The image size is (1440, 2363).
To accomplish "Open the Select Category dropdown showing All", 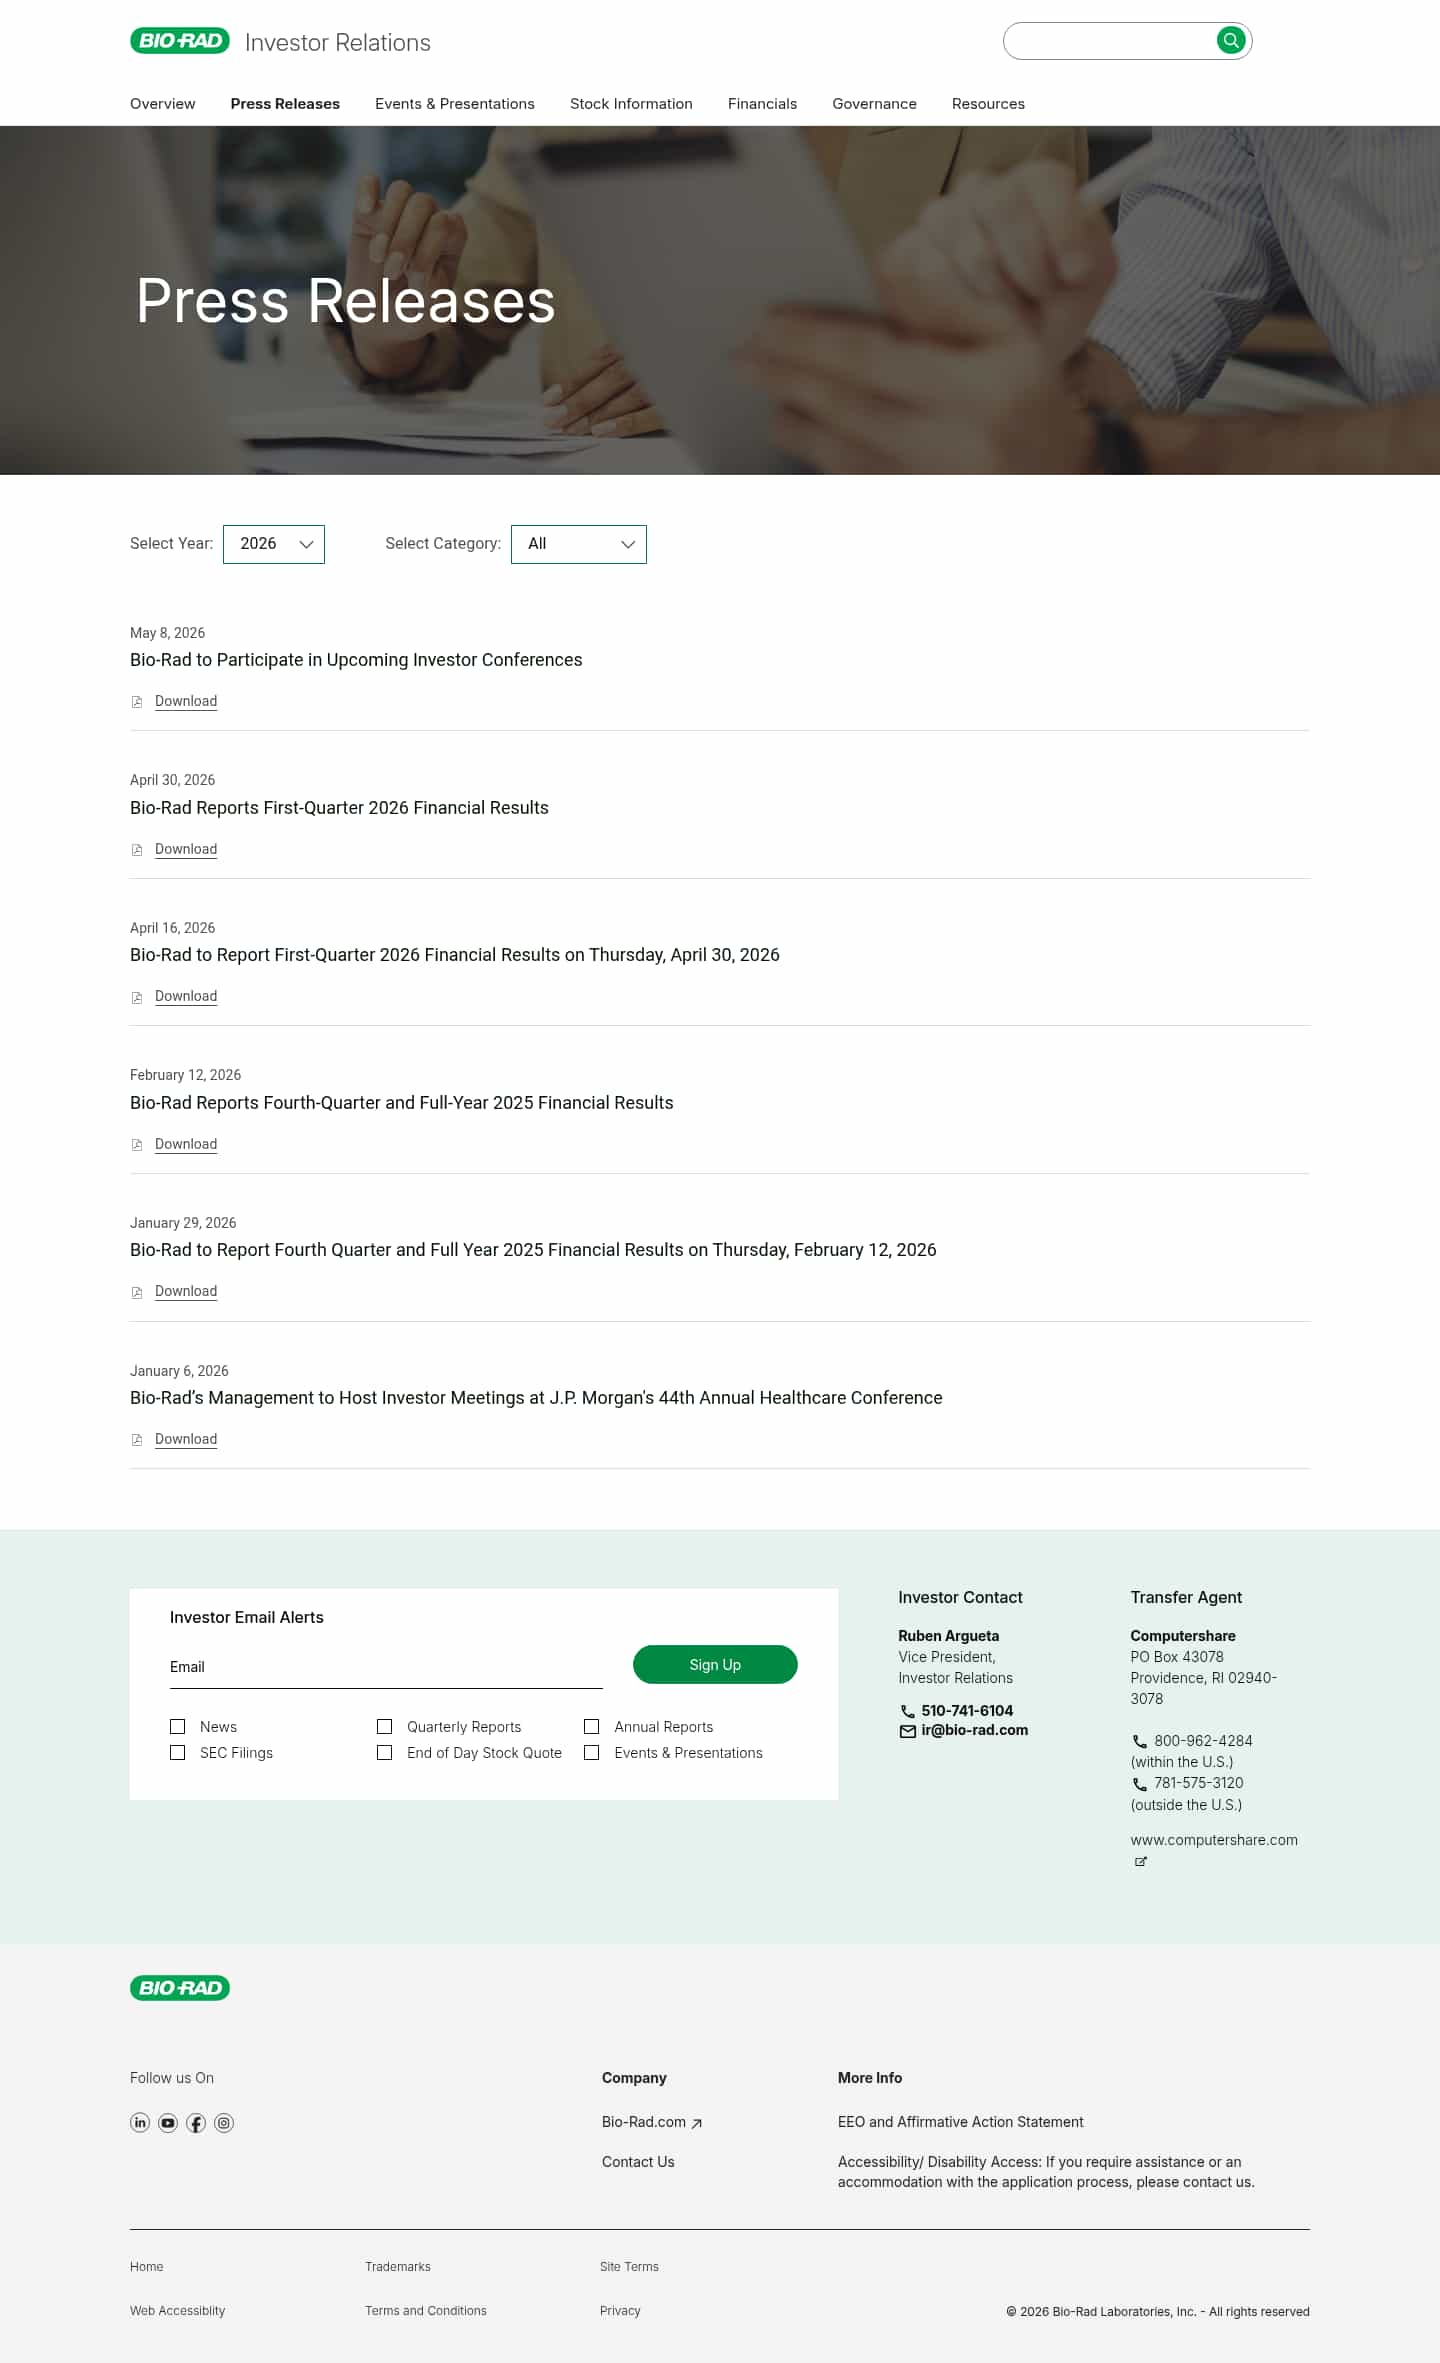I will click(579, 544).
